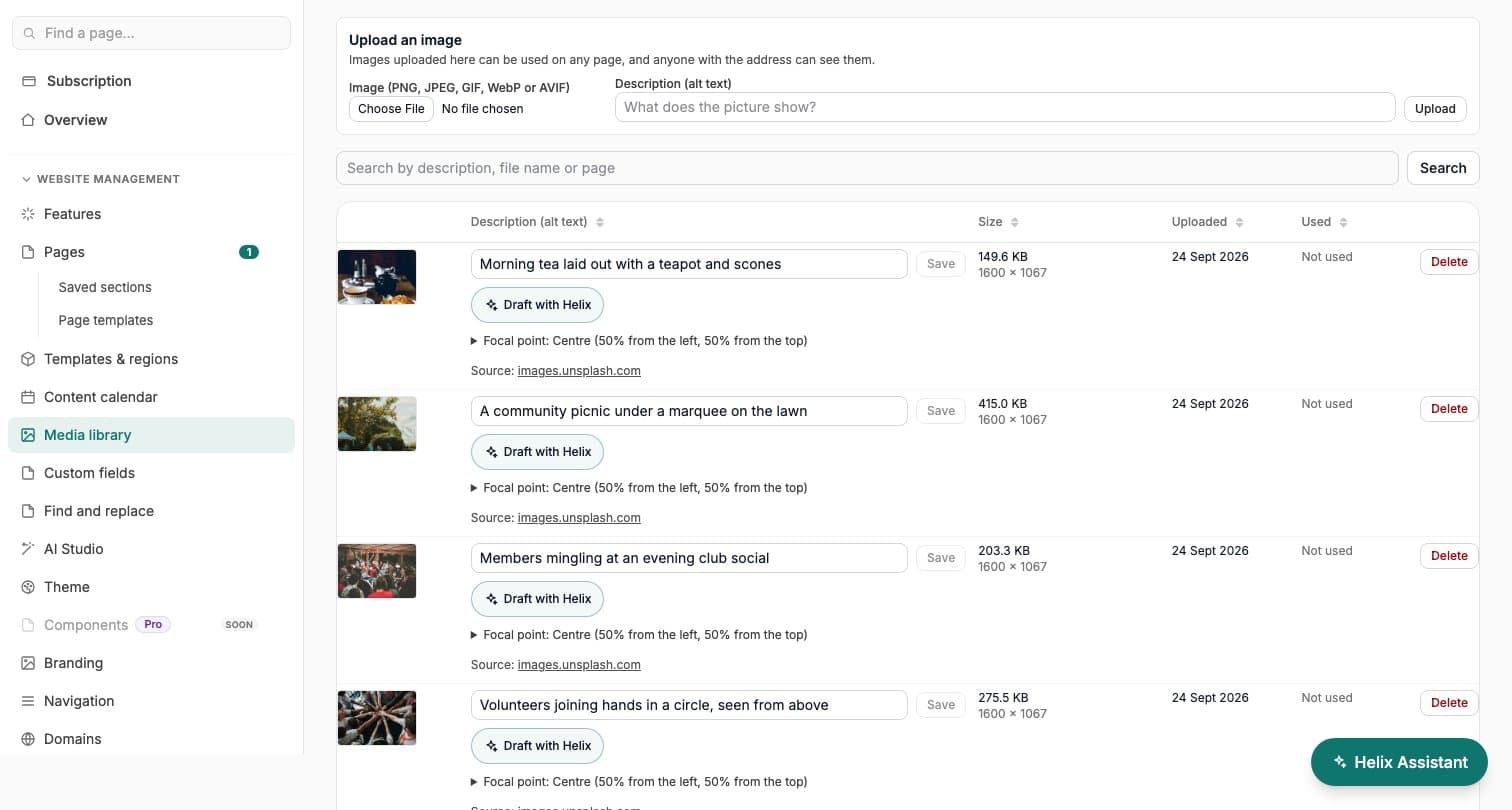Click the Navigation hamburger icon
Viewport: 1512px width, 810px height.
(28, 701)
